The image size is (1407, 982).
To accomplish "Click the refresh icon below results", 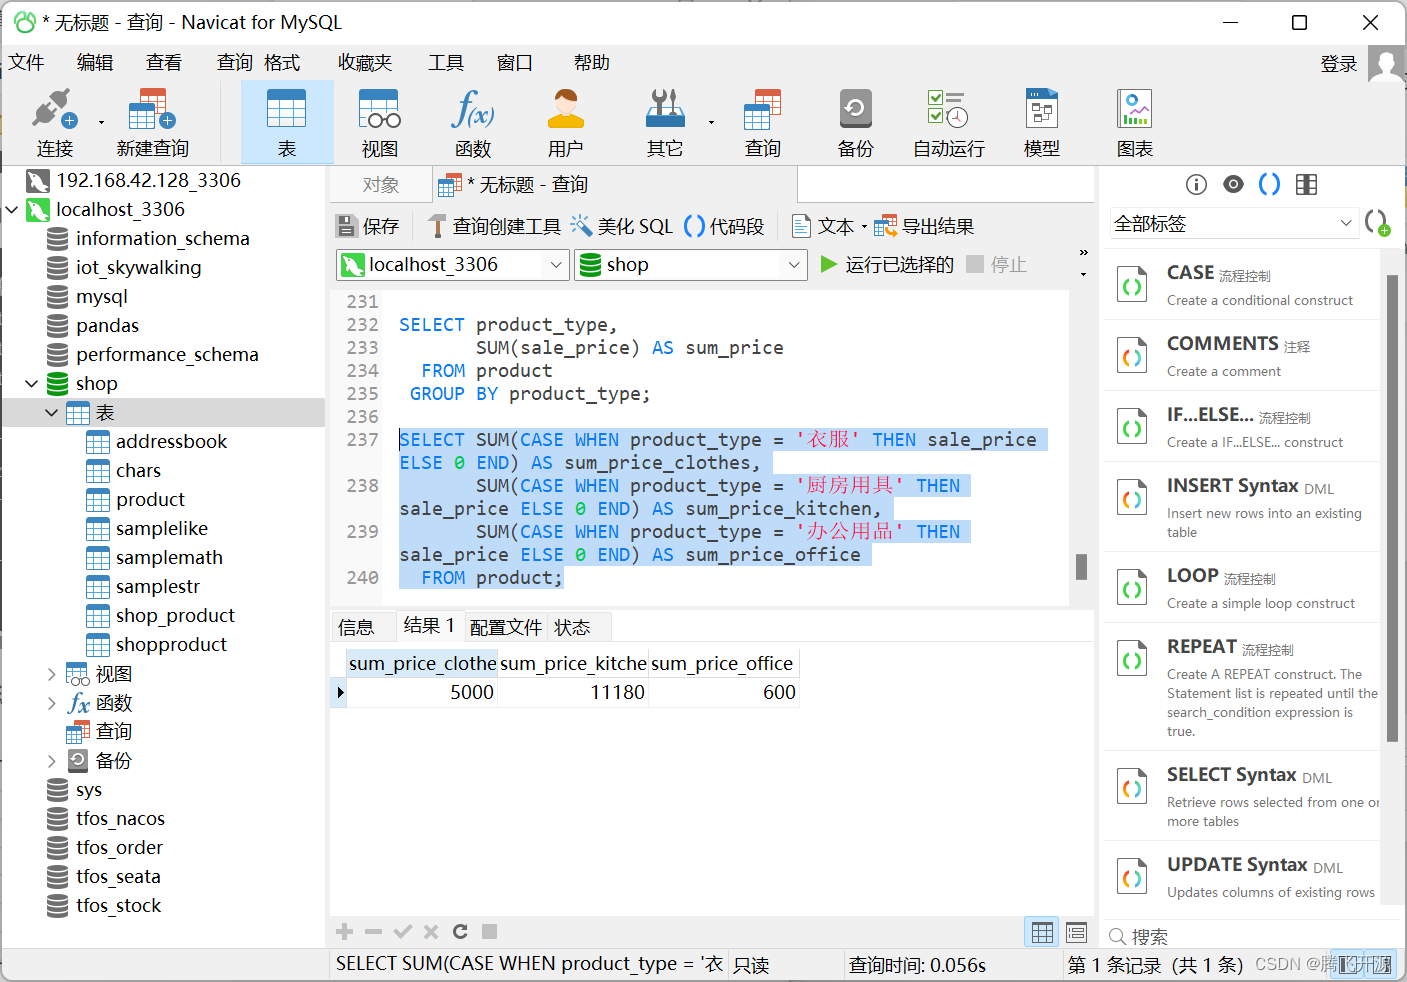I will 460,932.
